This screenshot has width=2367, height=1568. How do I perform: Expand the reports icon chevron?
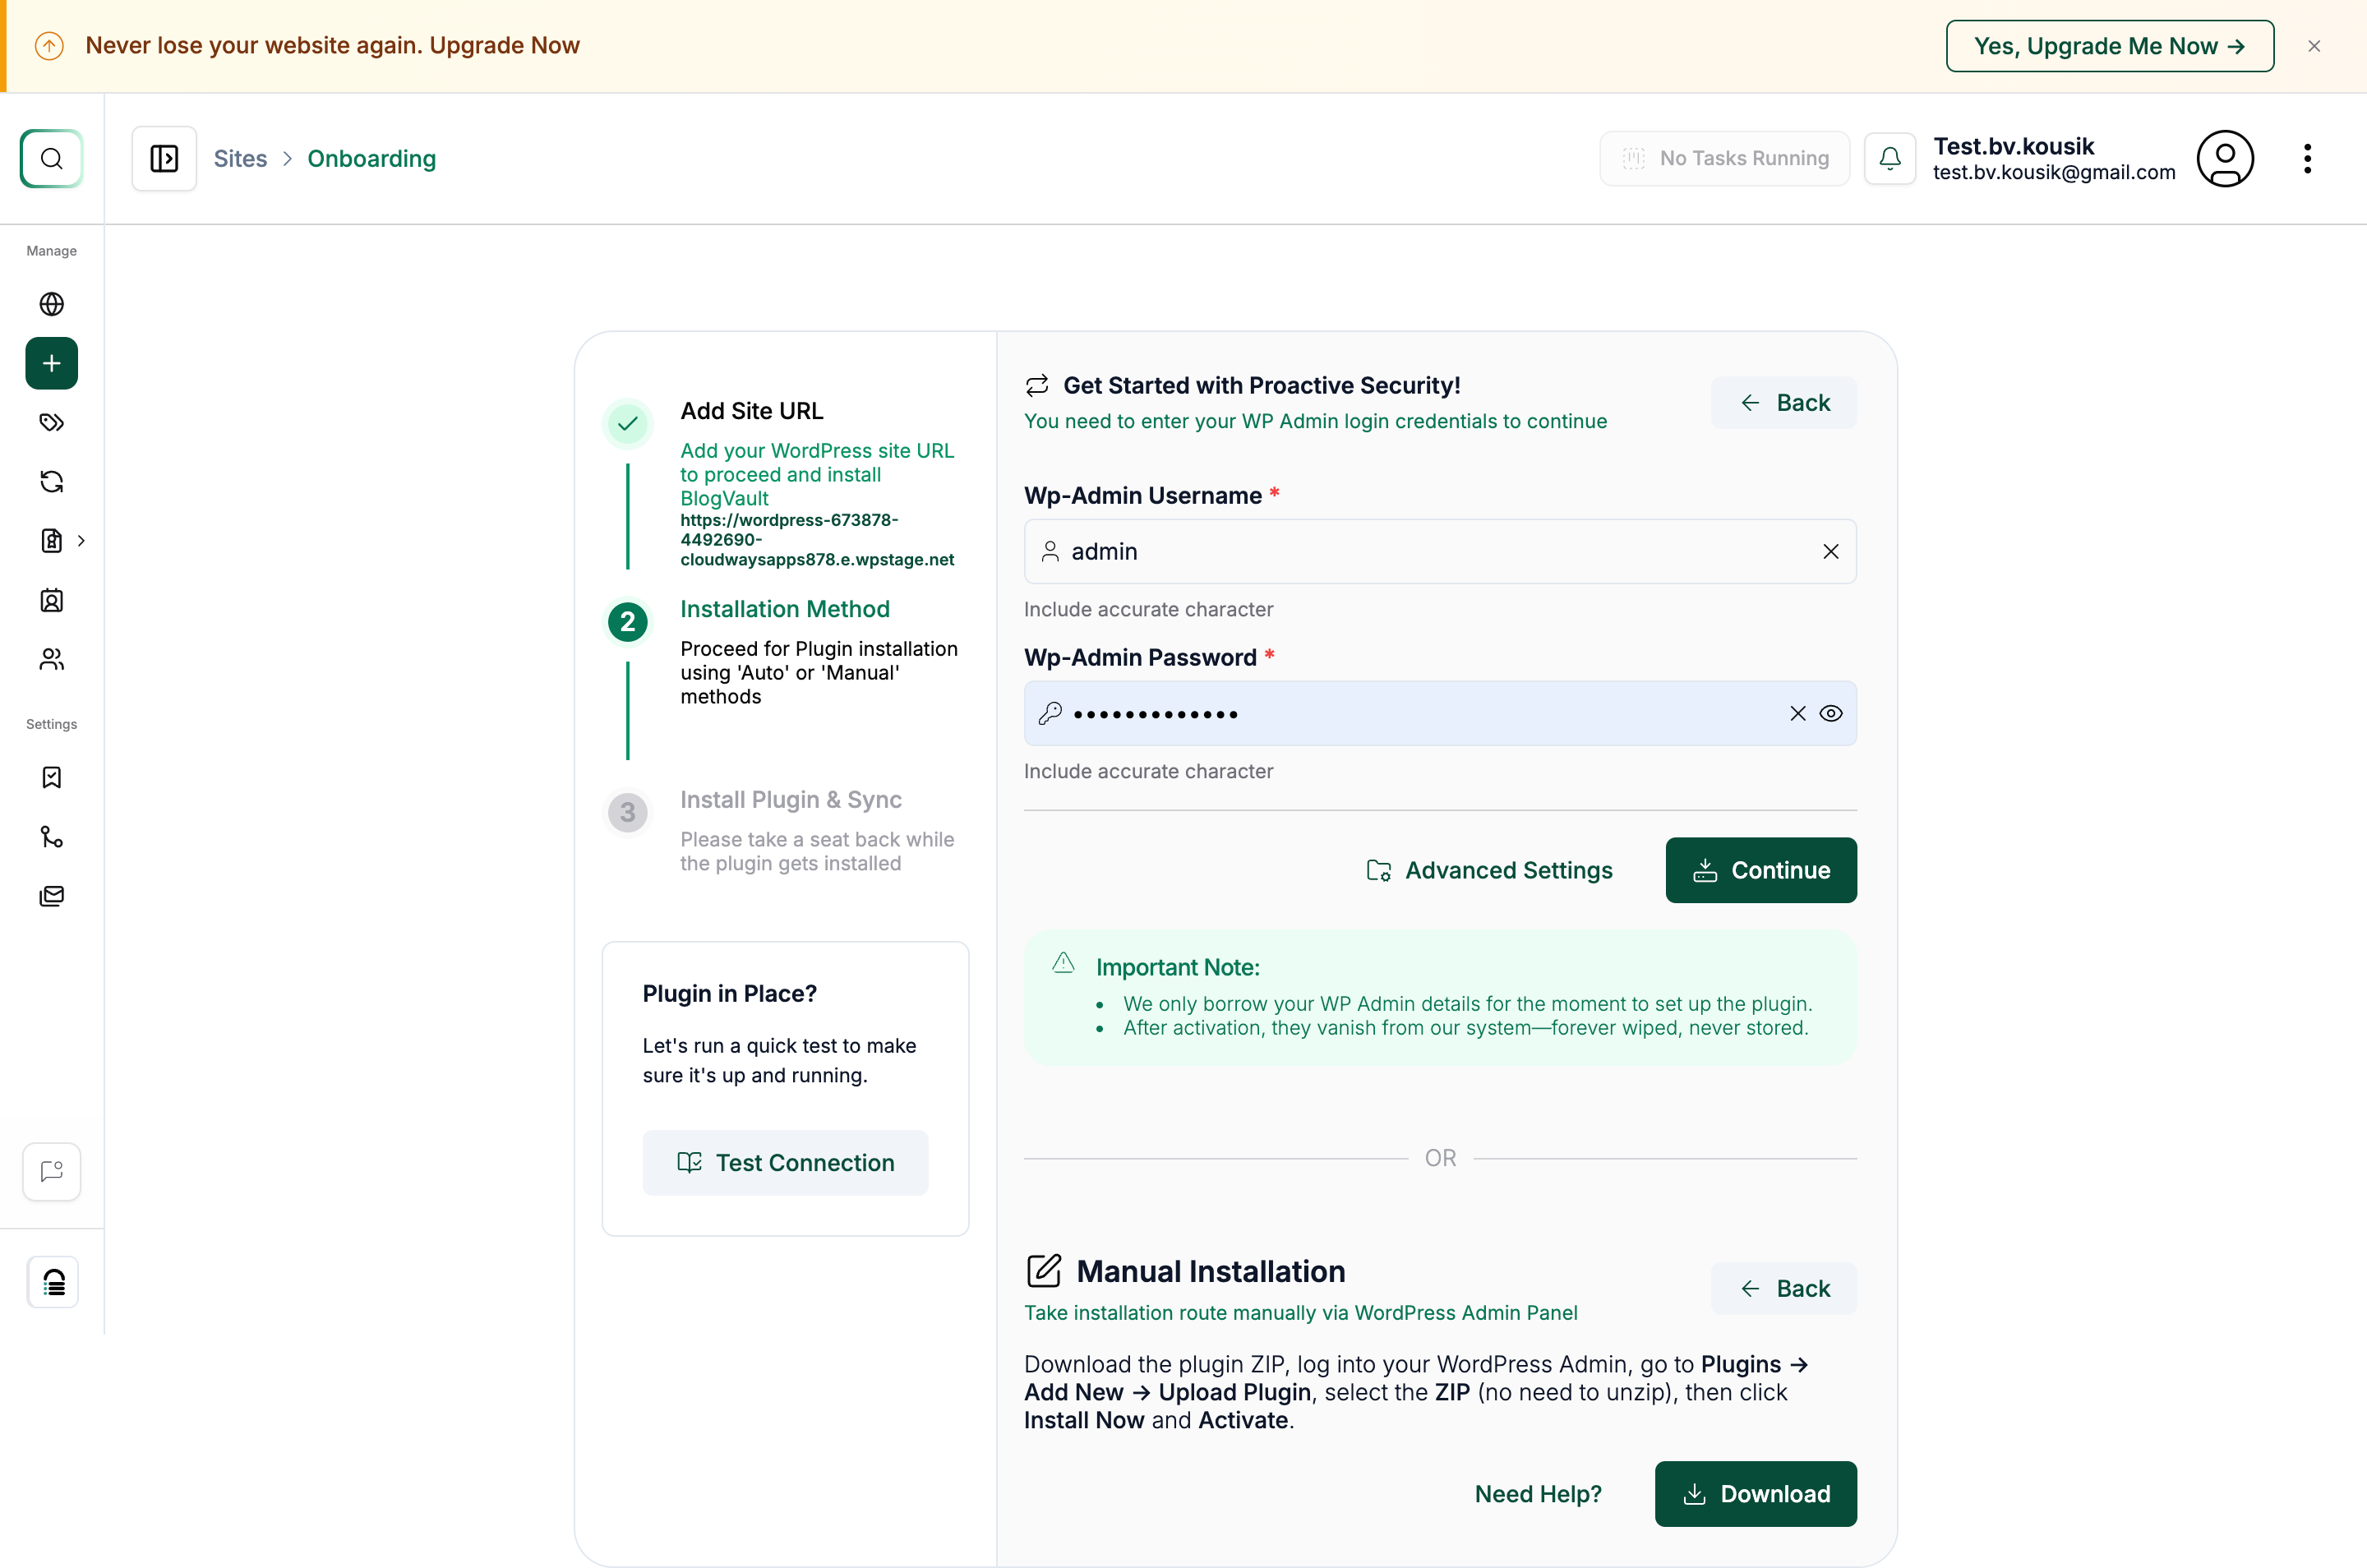tap(81, 541)
